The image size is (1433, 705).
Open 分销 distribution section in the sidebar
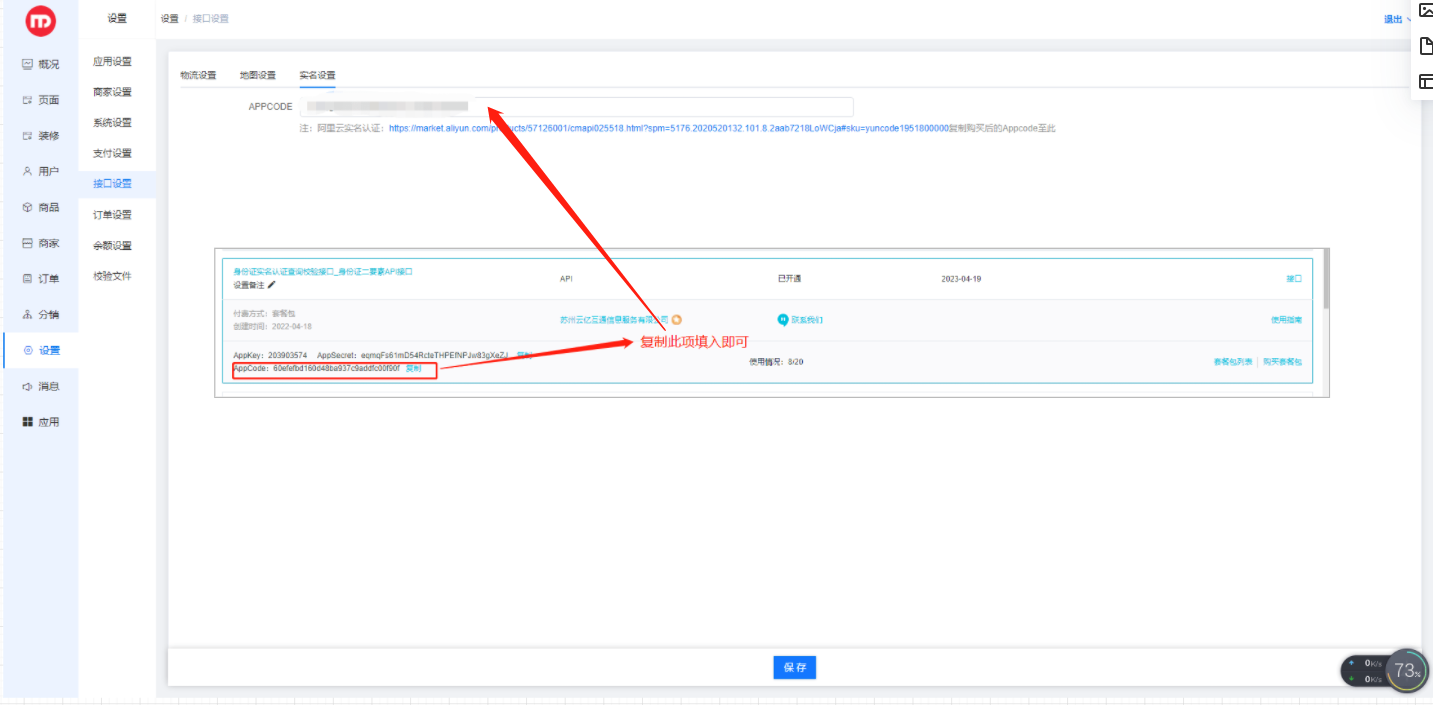point(41,314)
